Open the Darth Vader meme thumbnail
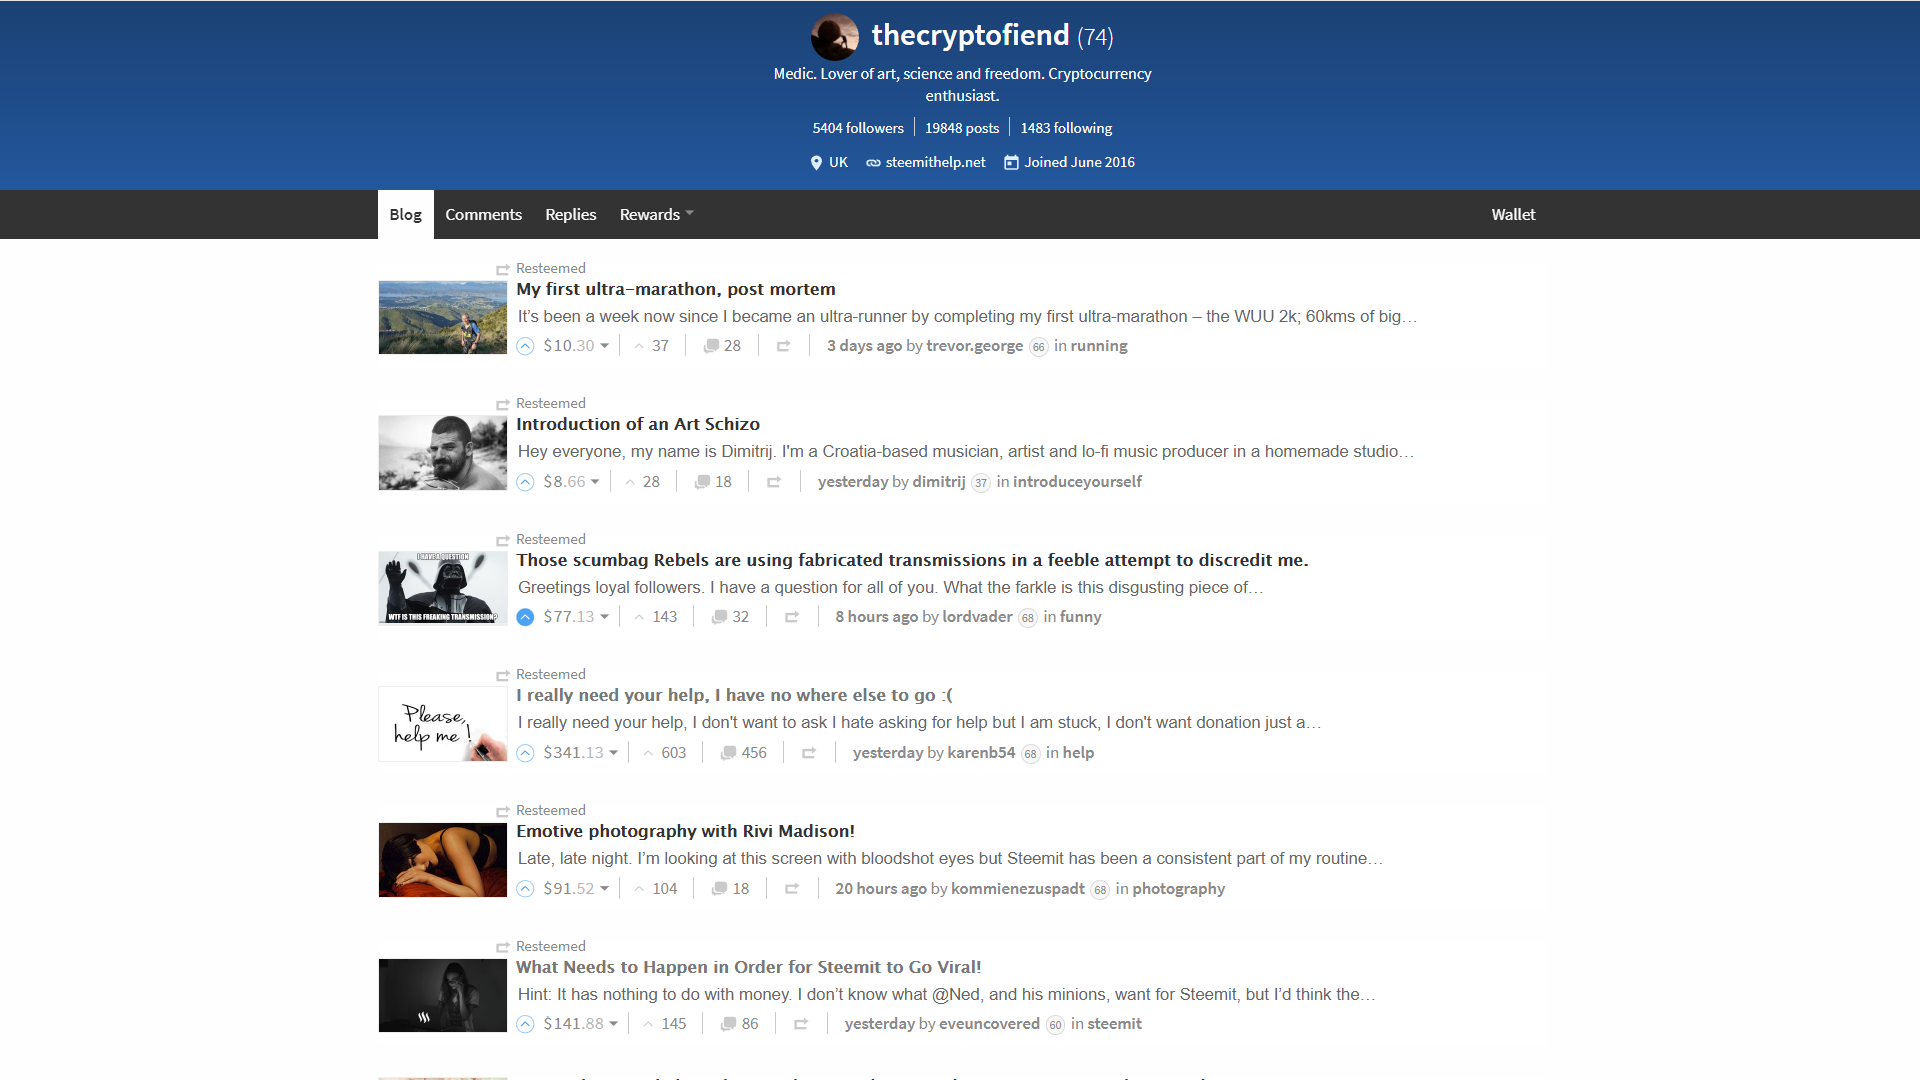1920x1080 pixels. [442, 588]
